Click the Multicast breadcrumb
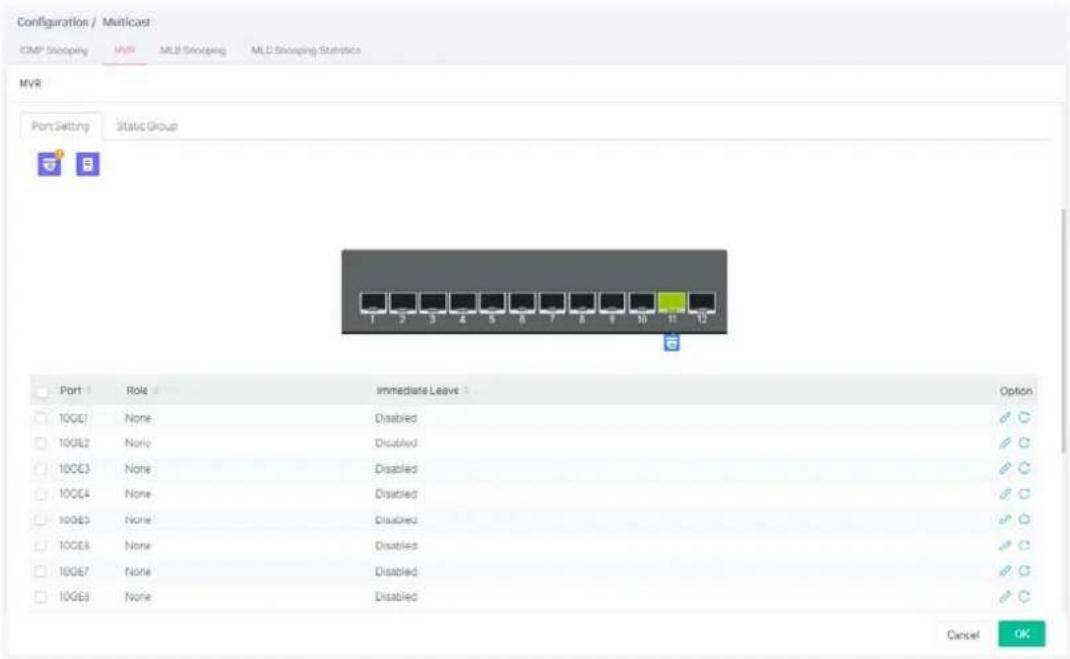Viewport: 1070px width, 659px height. click(x=126, y=22)
